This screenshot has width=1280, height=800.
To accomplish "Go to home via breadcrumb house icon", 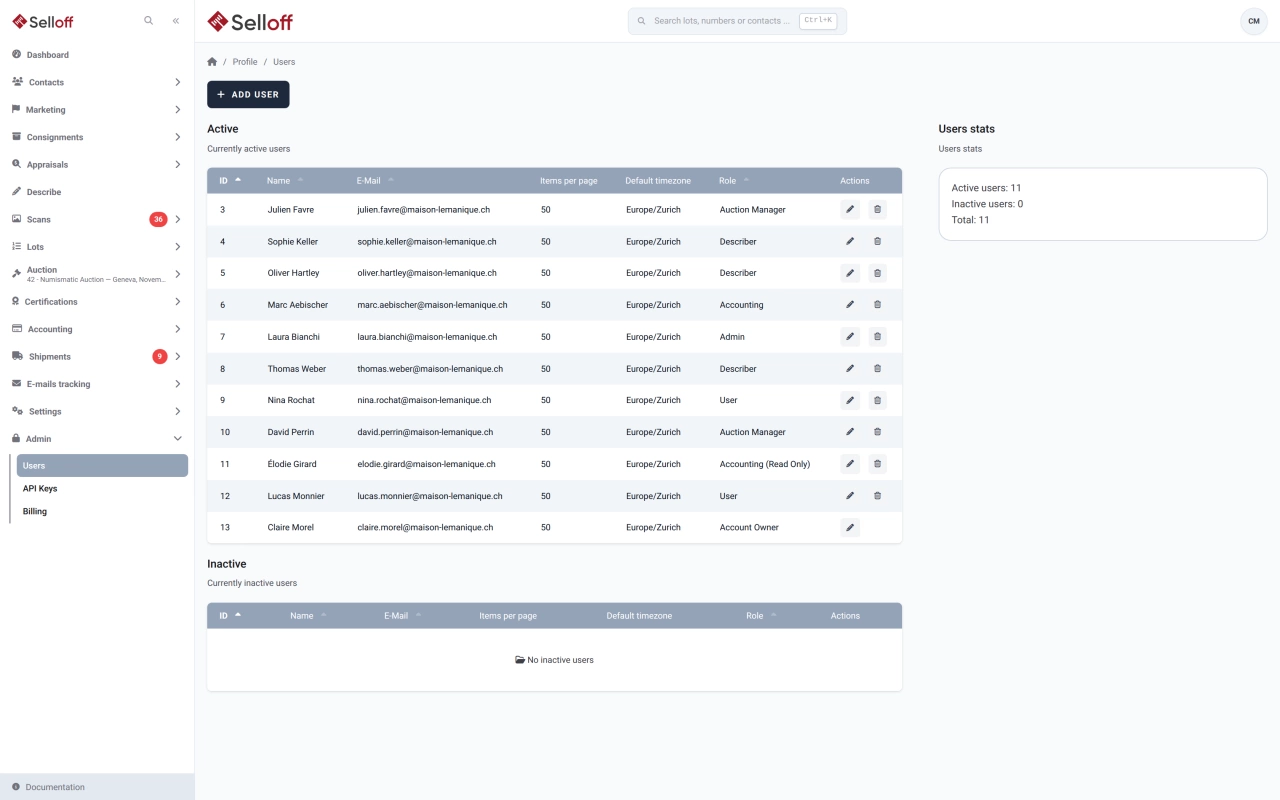I will click(212, 62).
